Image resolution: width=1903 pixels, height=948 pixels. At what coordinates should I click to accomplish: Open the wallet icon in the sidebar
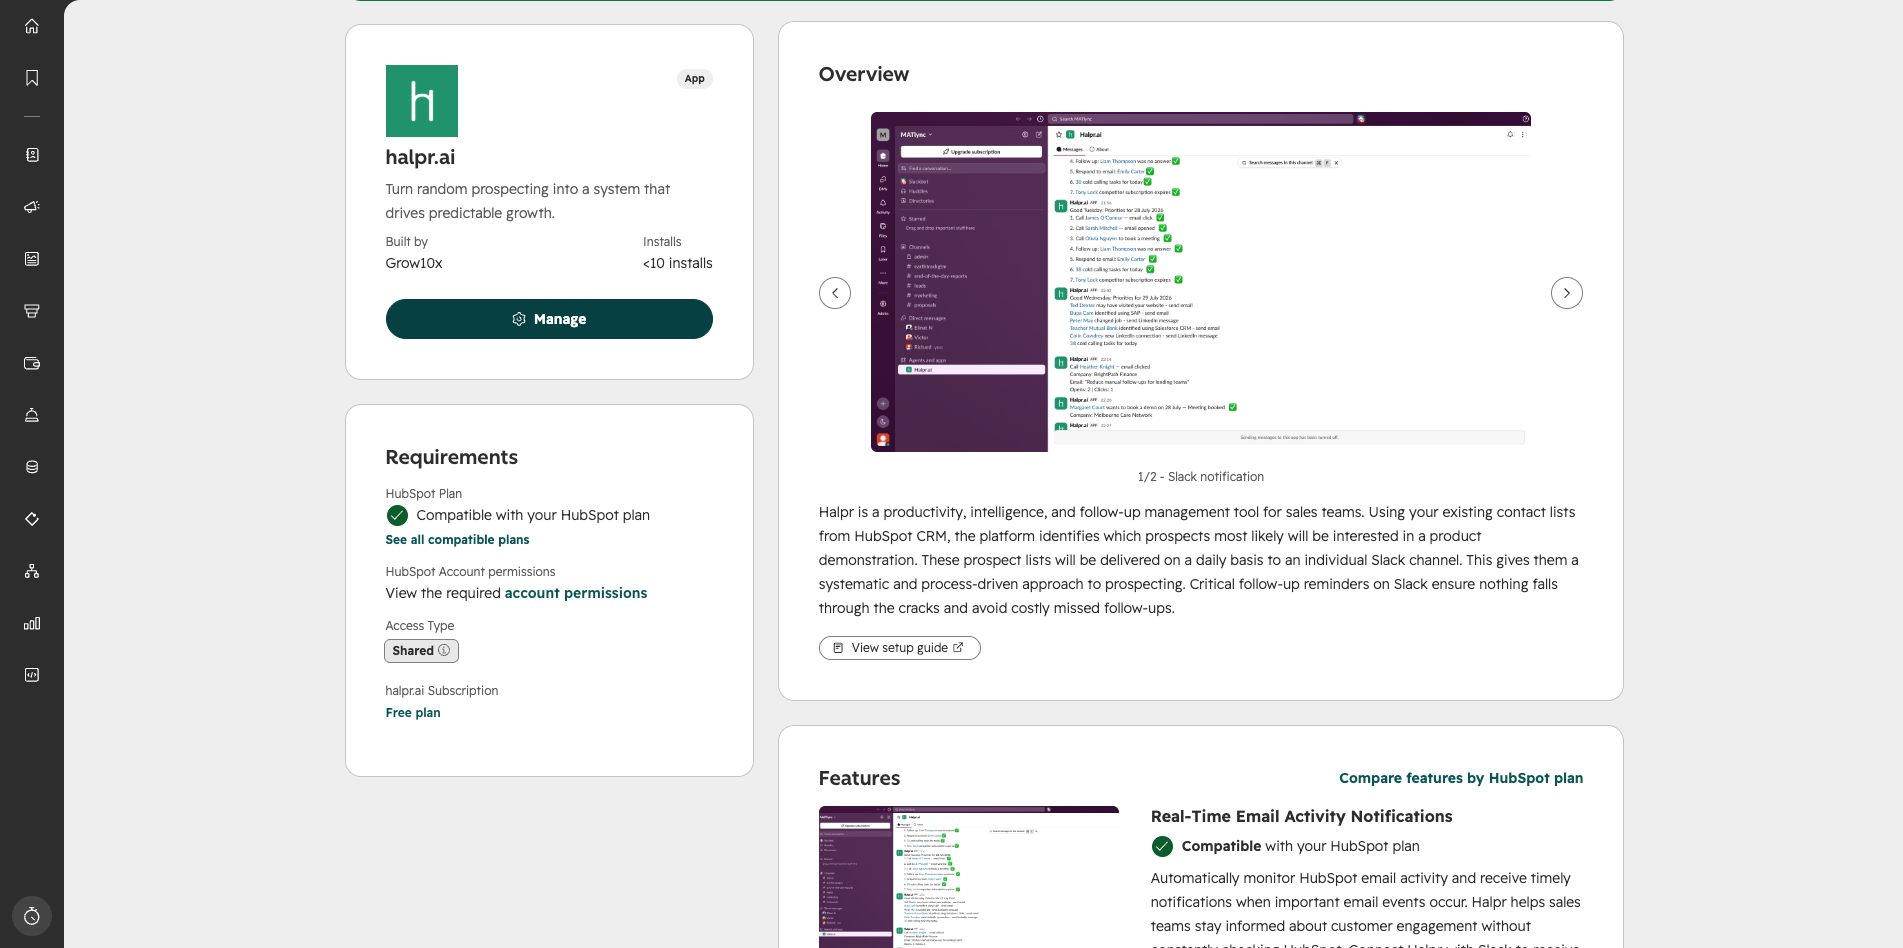click(x=32, y=363)
